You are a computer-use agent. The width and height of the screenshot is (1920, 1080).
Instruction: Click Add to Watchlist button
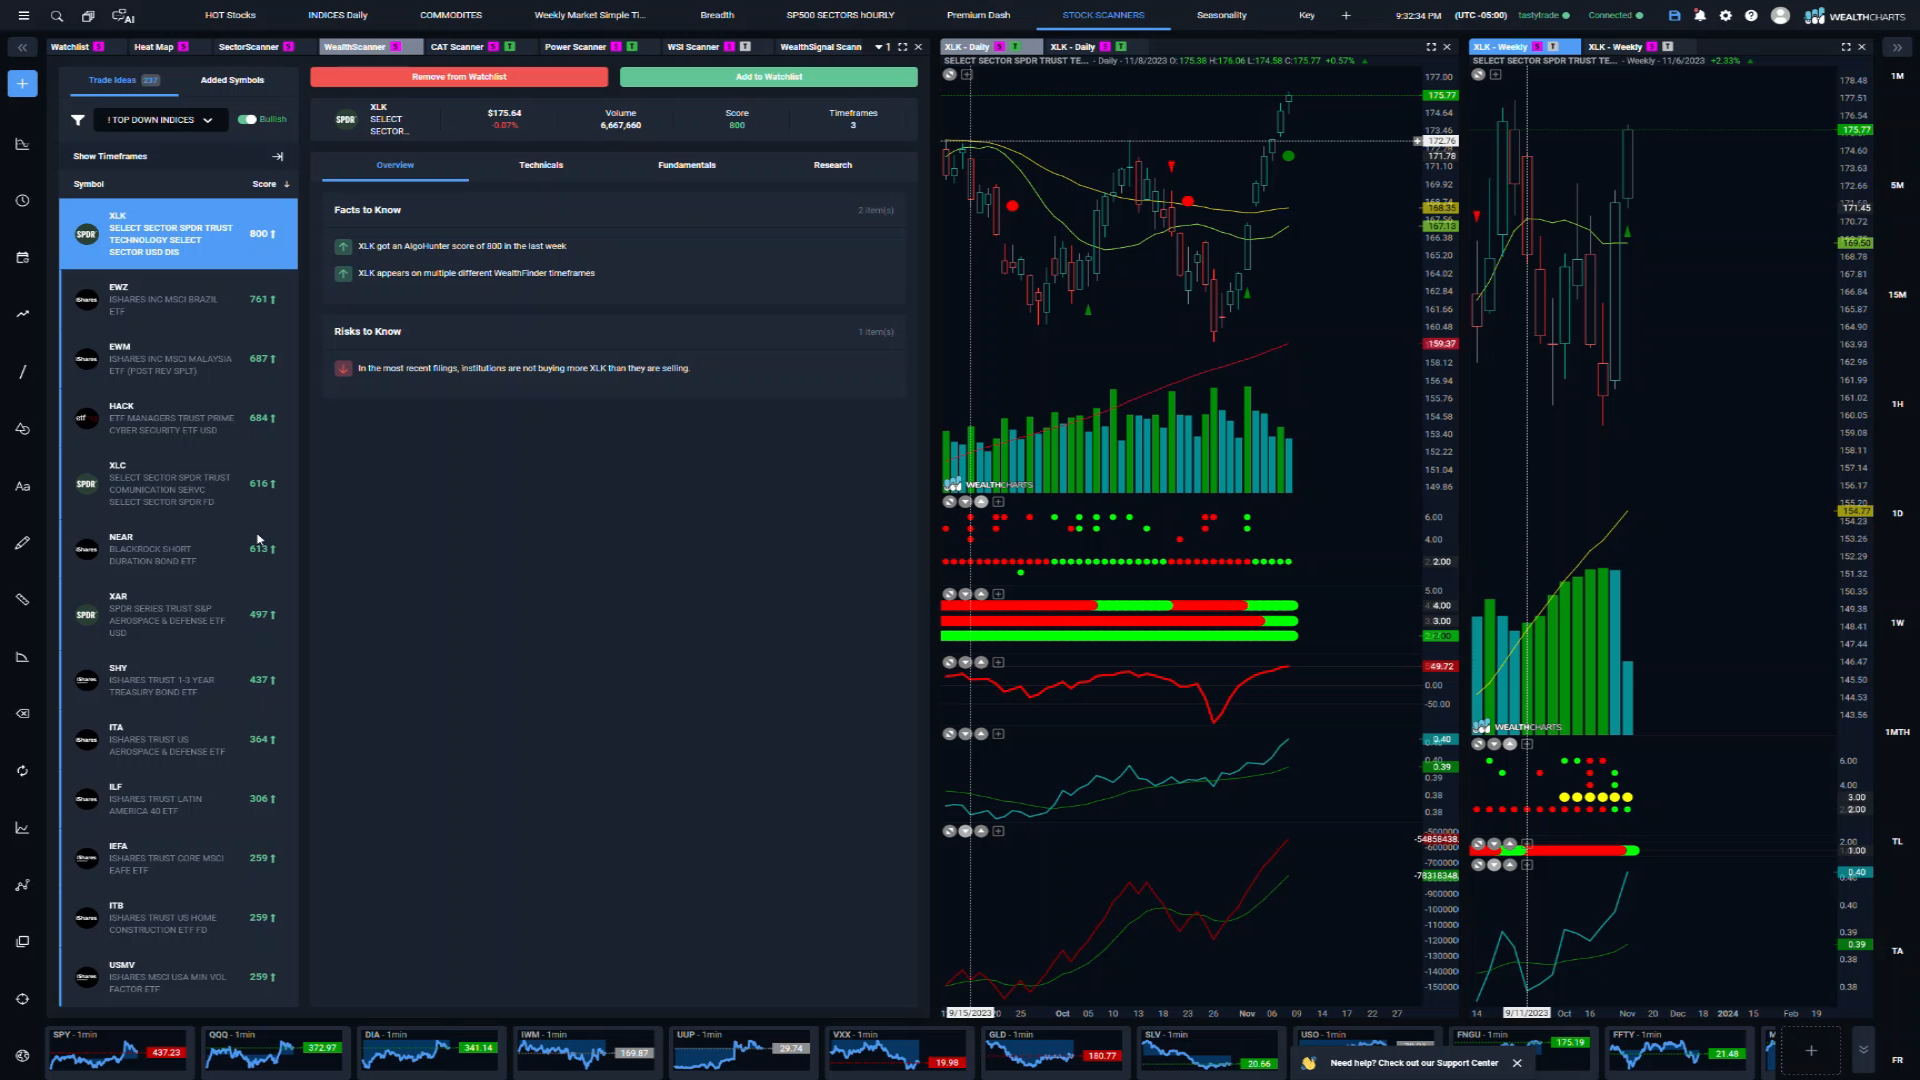(769, 77)
